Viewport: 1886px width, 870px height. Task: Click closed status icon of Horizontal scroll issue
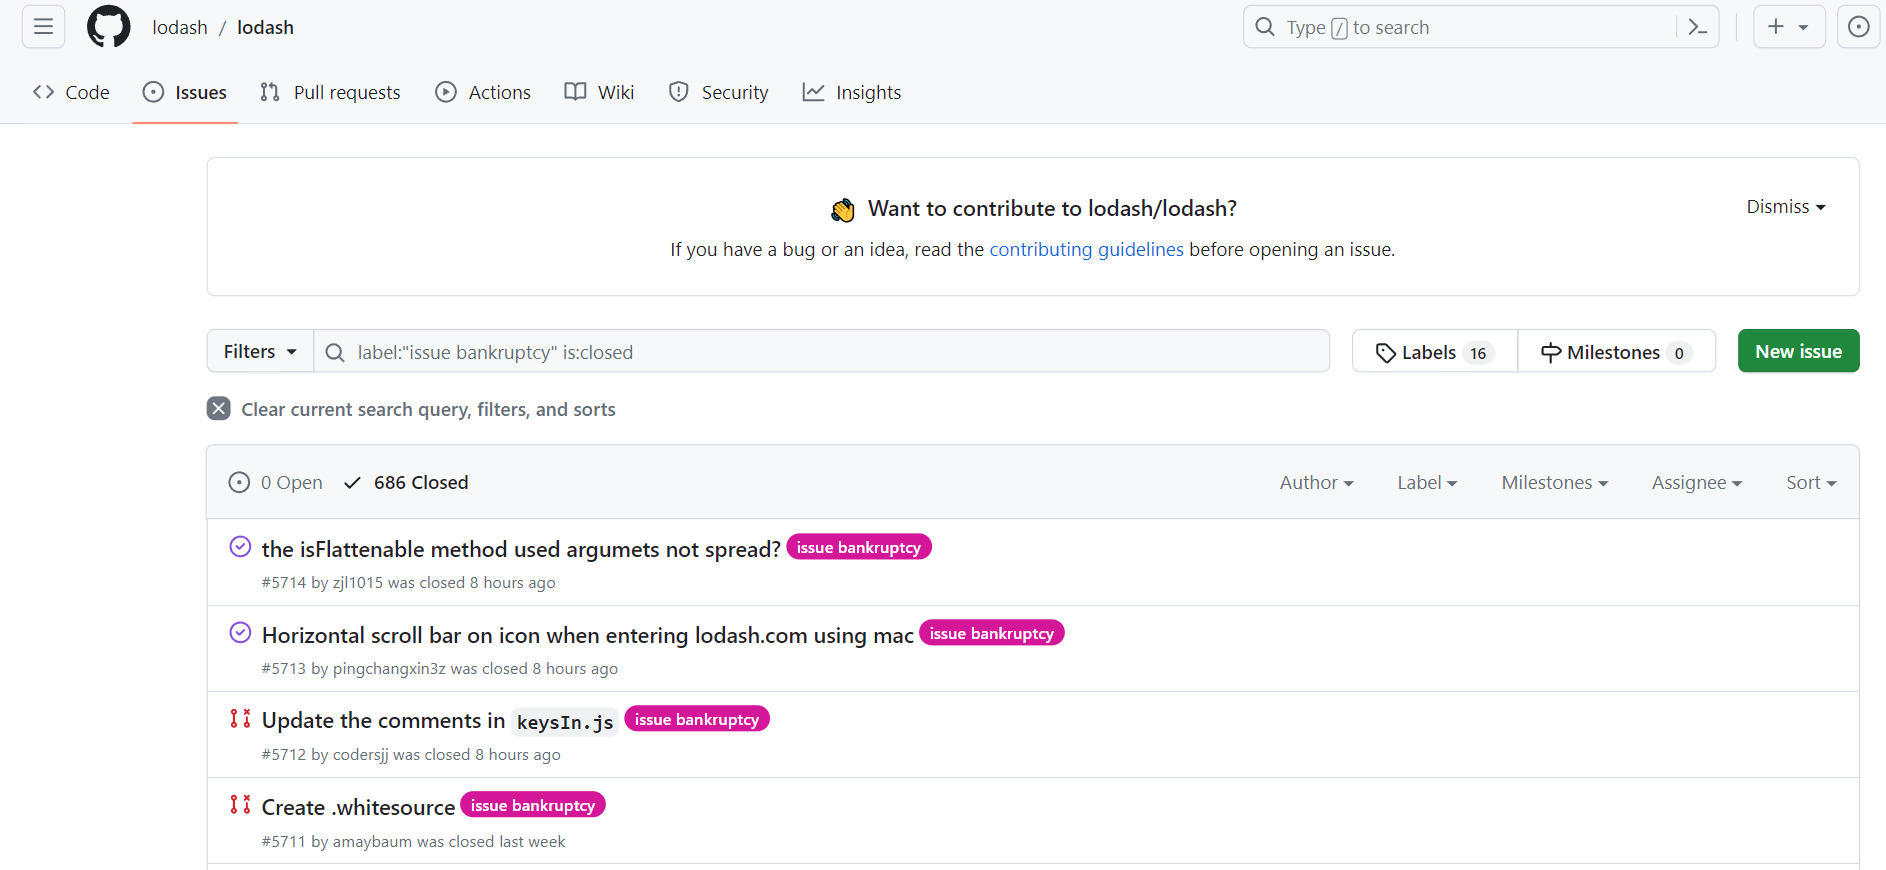pos(240,632)
